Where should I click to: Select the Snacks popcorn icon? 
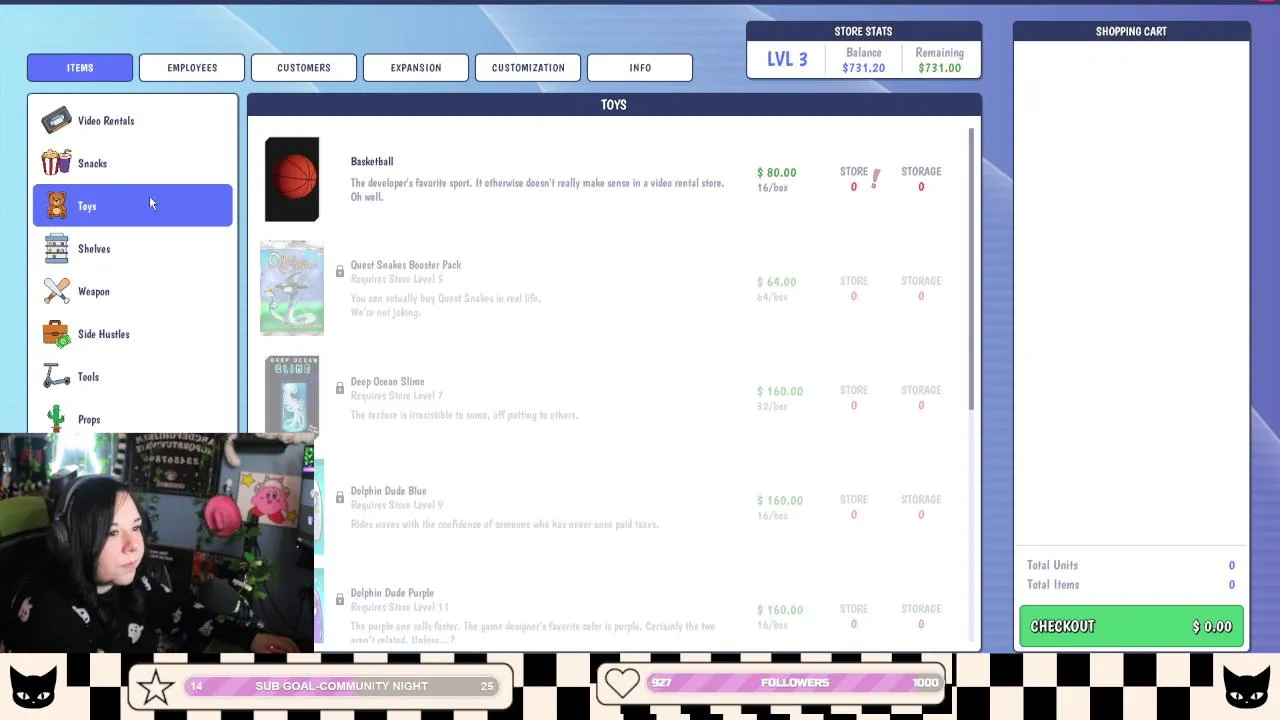tap(56, 163)
